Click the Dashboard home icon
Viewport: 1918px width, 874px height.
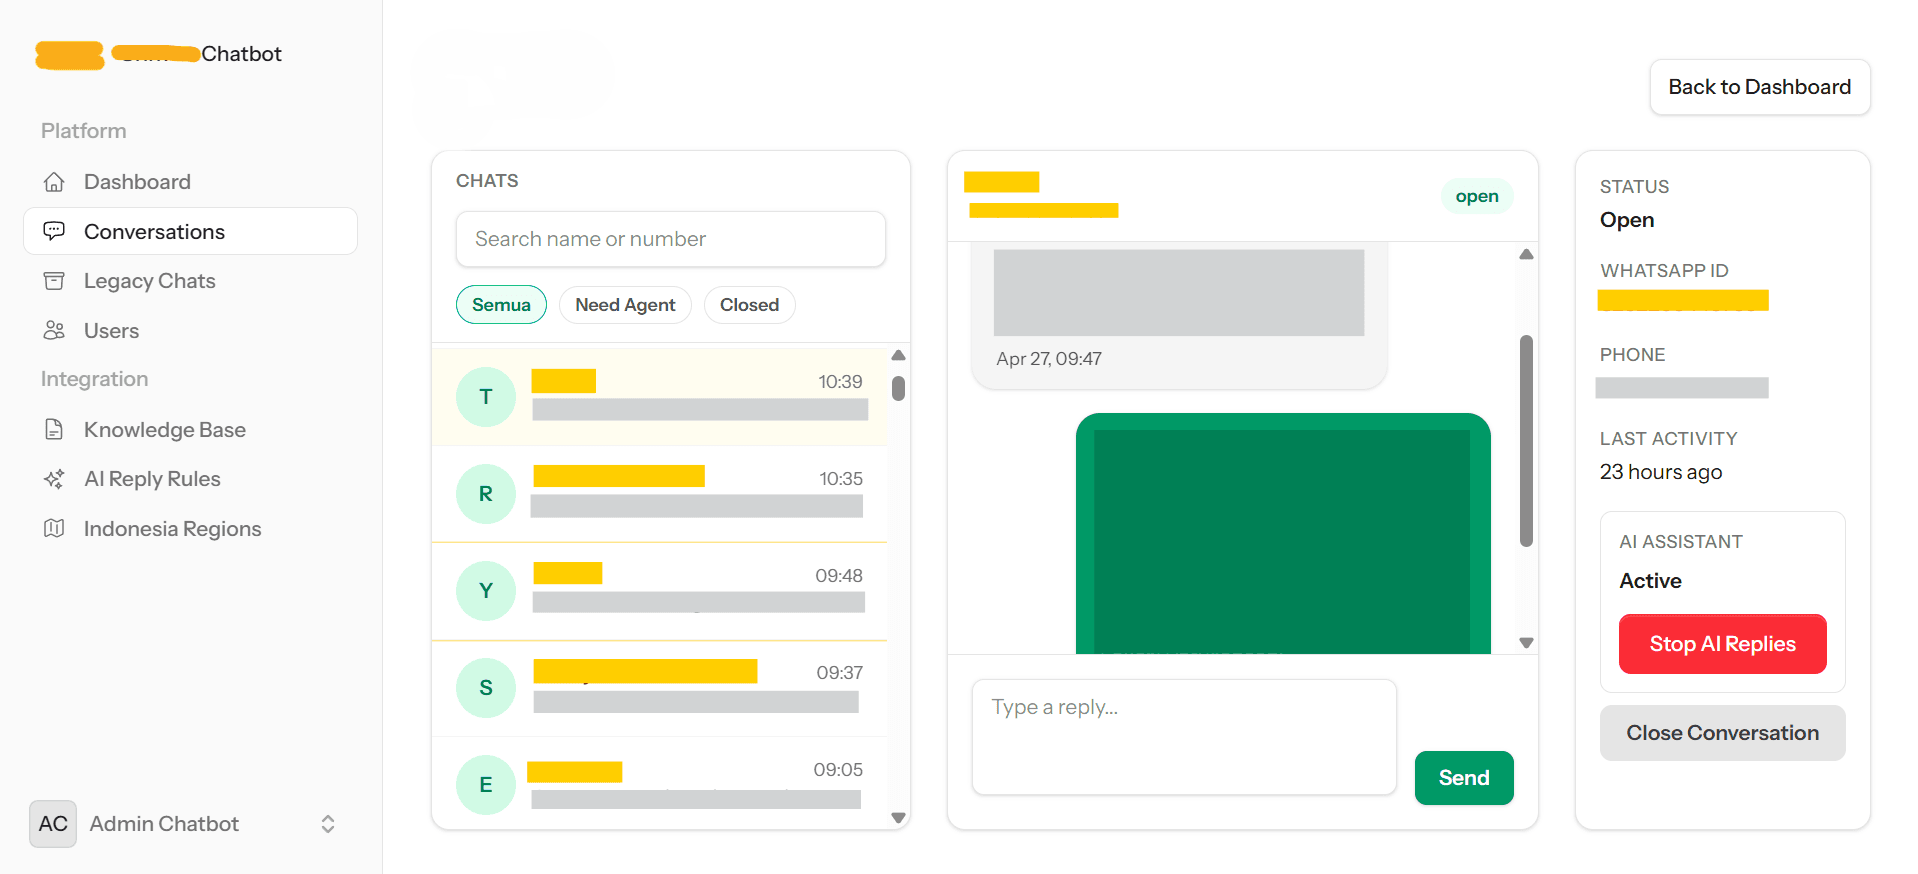(54, 182)
